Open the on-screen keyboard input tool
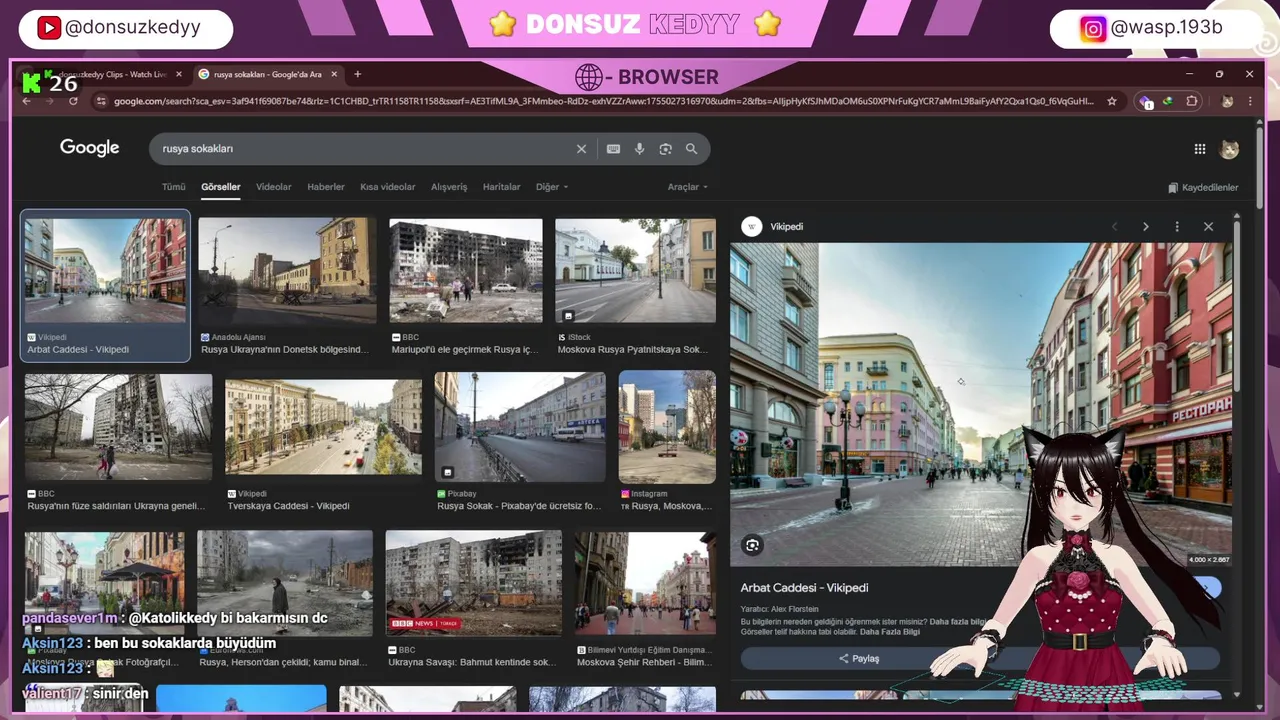 click(x=613, y=149)
